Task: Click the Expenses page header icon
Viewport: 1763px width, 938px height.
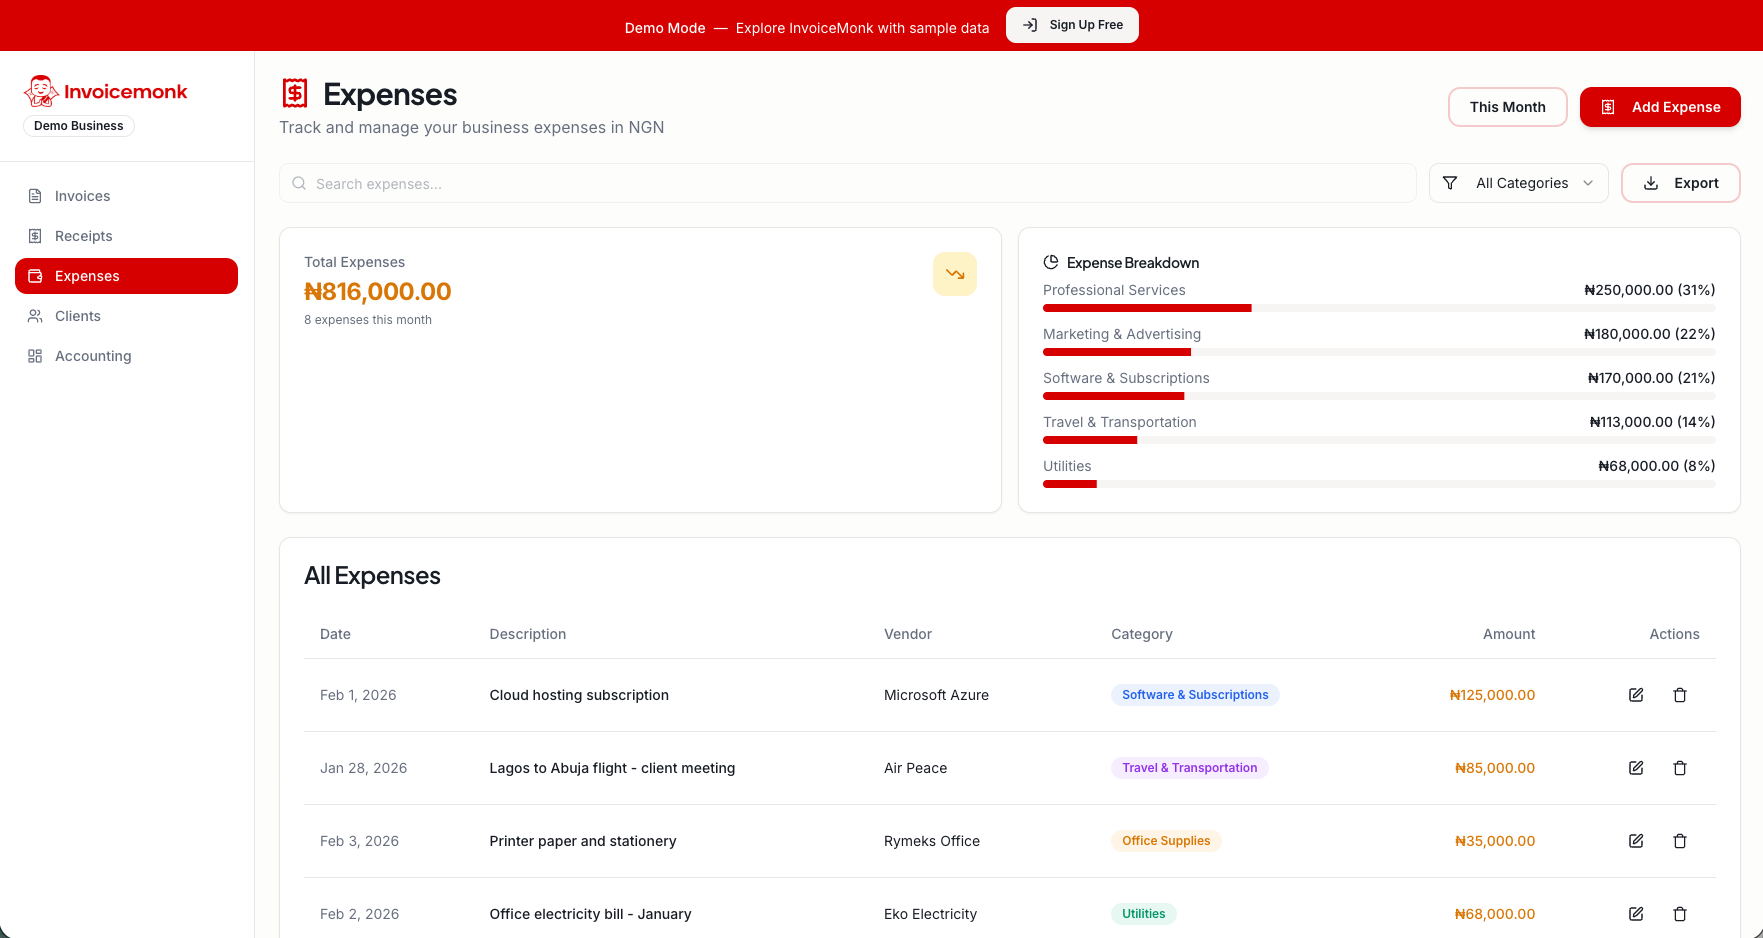Action: [295, 93]
